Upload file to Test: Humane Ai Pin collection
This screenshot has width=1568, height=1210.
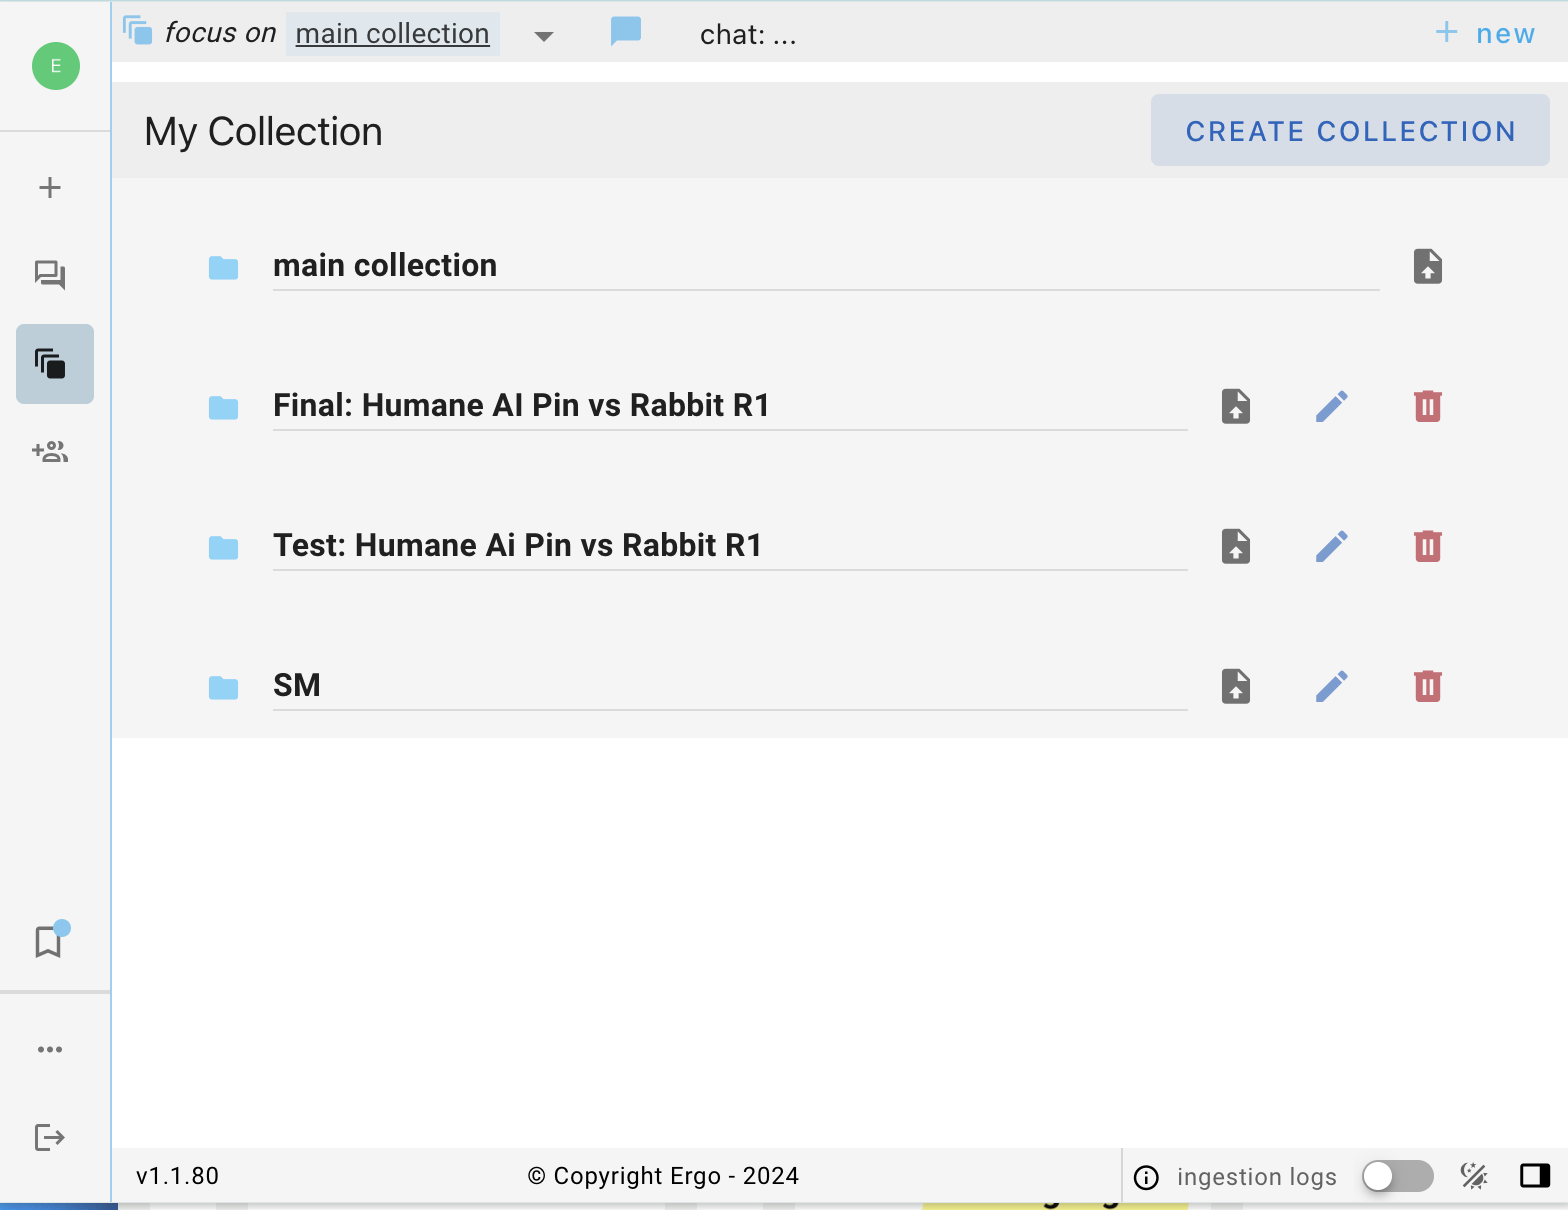pos(1236,547)
